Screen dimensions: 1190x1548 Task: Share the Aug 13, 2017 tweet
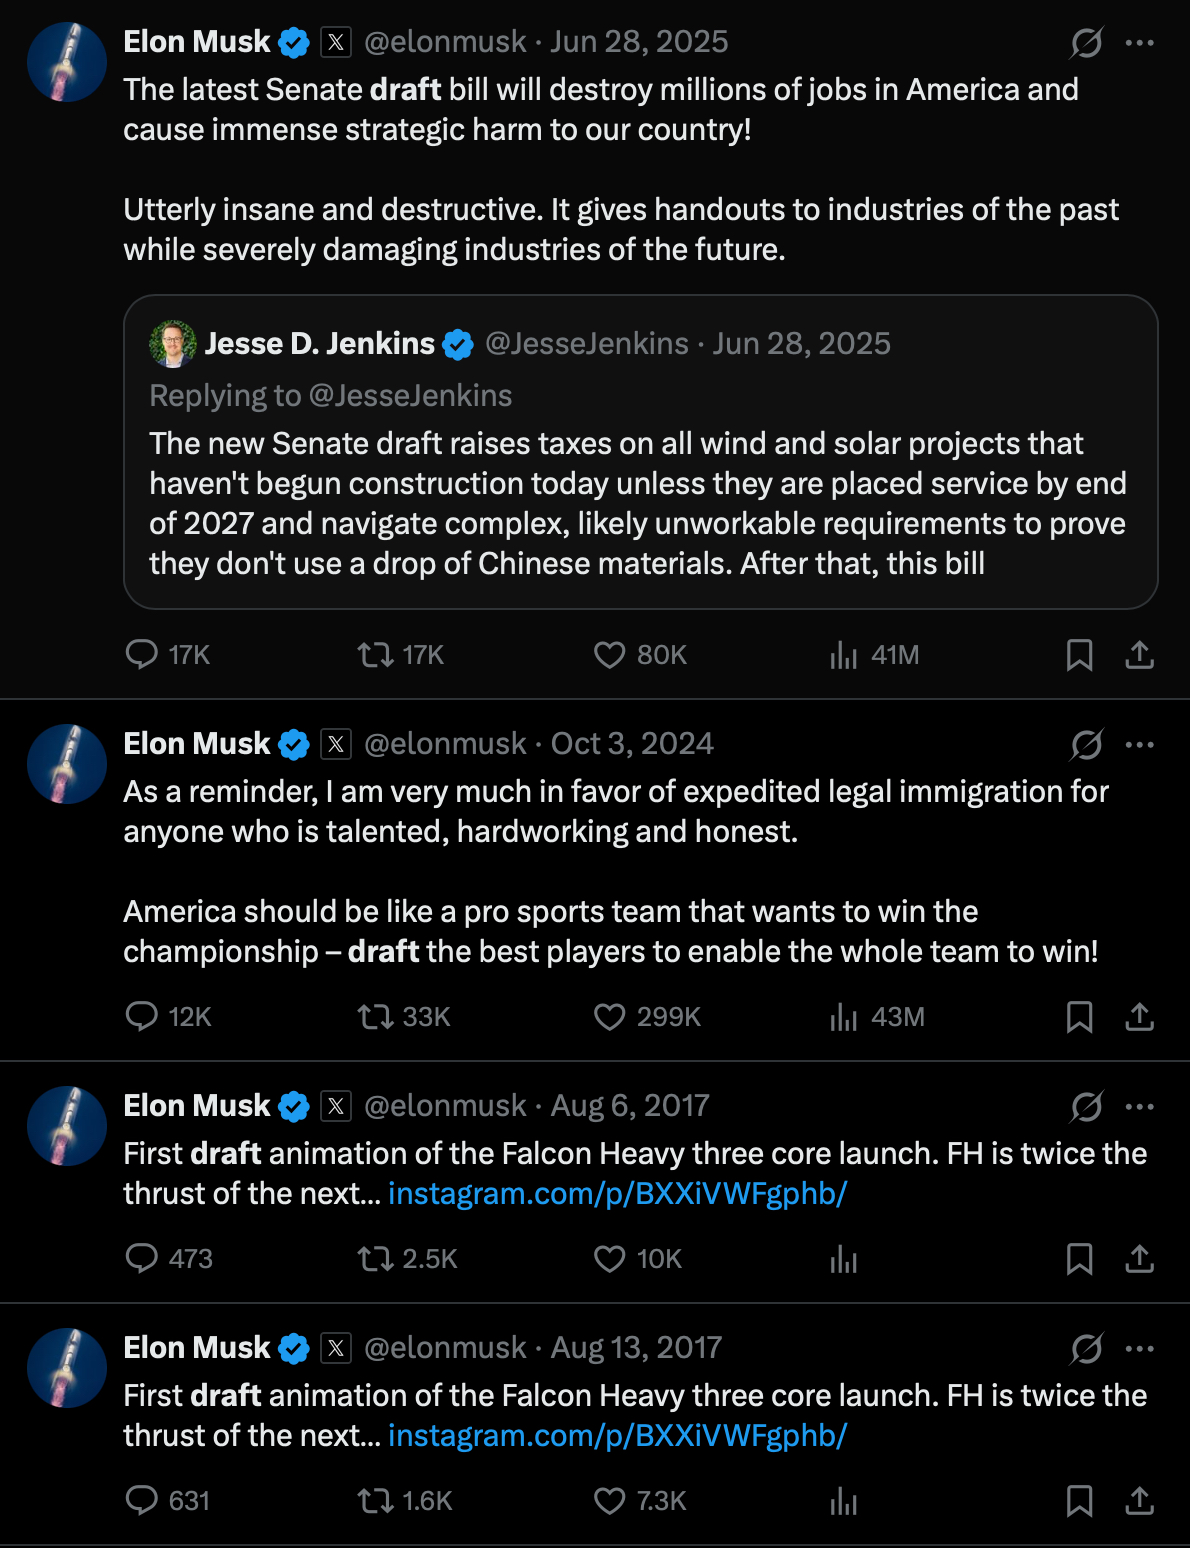pyautogui.click(x=1139, y=1501)
